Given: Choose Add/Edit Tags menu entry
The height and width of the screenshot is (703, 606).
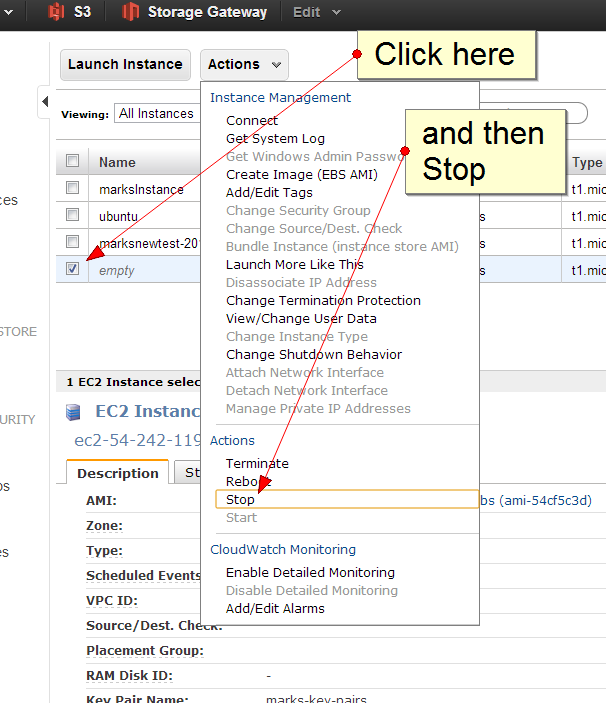Looking at the screenshot, I should tap(269, 192).
